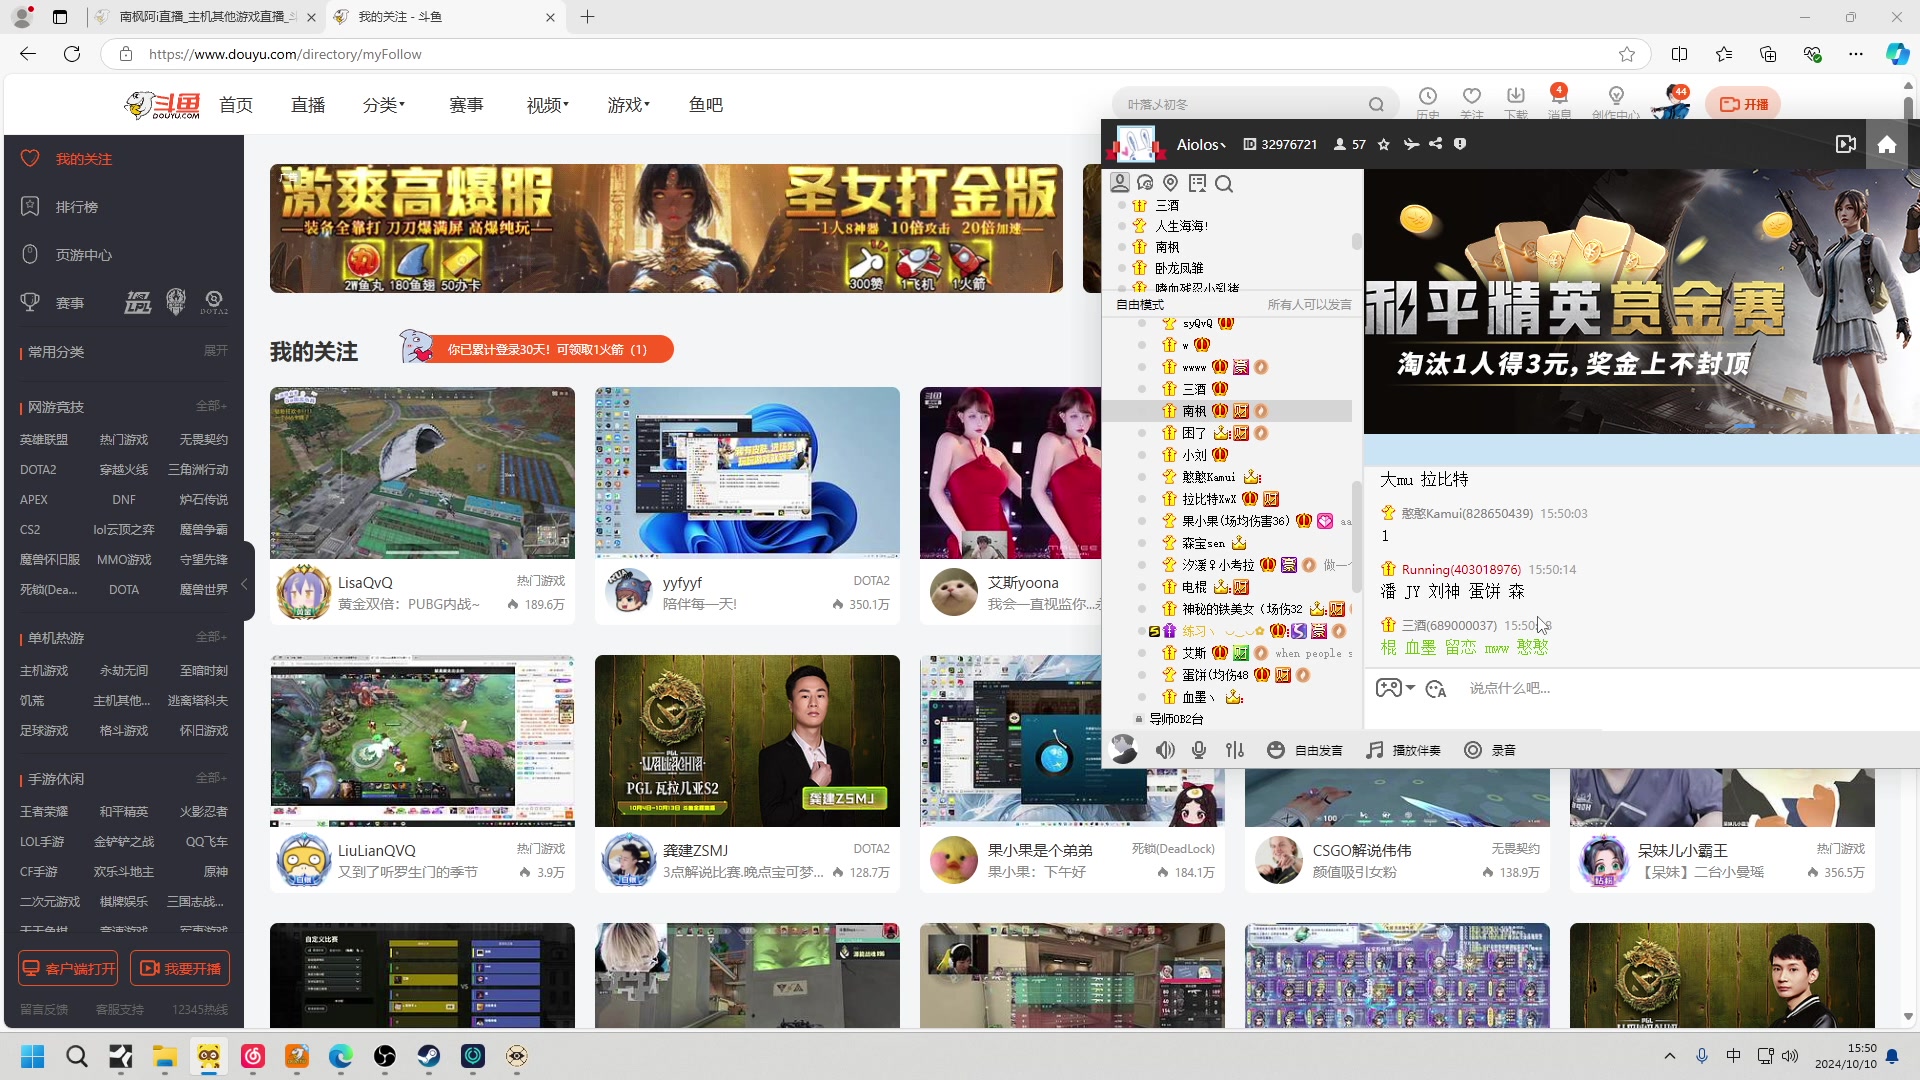Click the 录音 record button
This screenshot has height=1080, width=1920.
point(1490,750)
